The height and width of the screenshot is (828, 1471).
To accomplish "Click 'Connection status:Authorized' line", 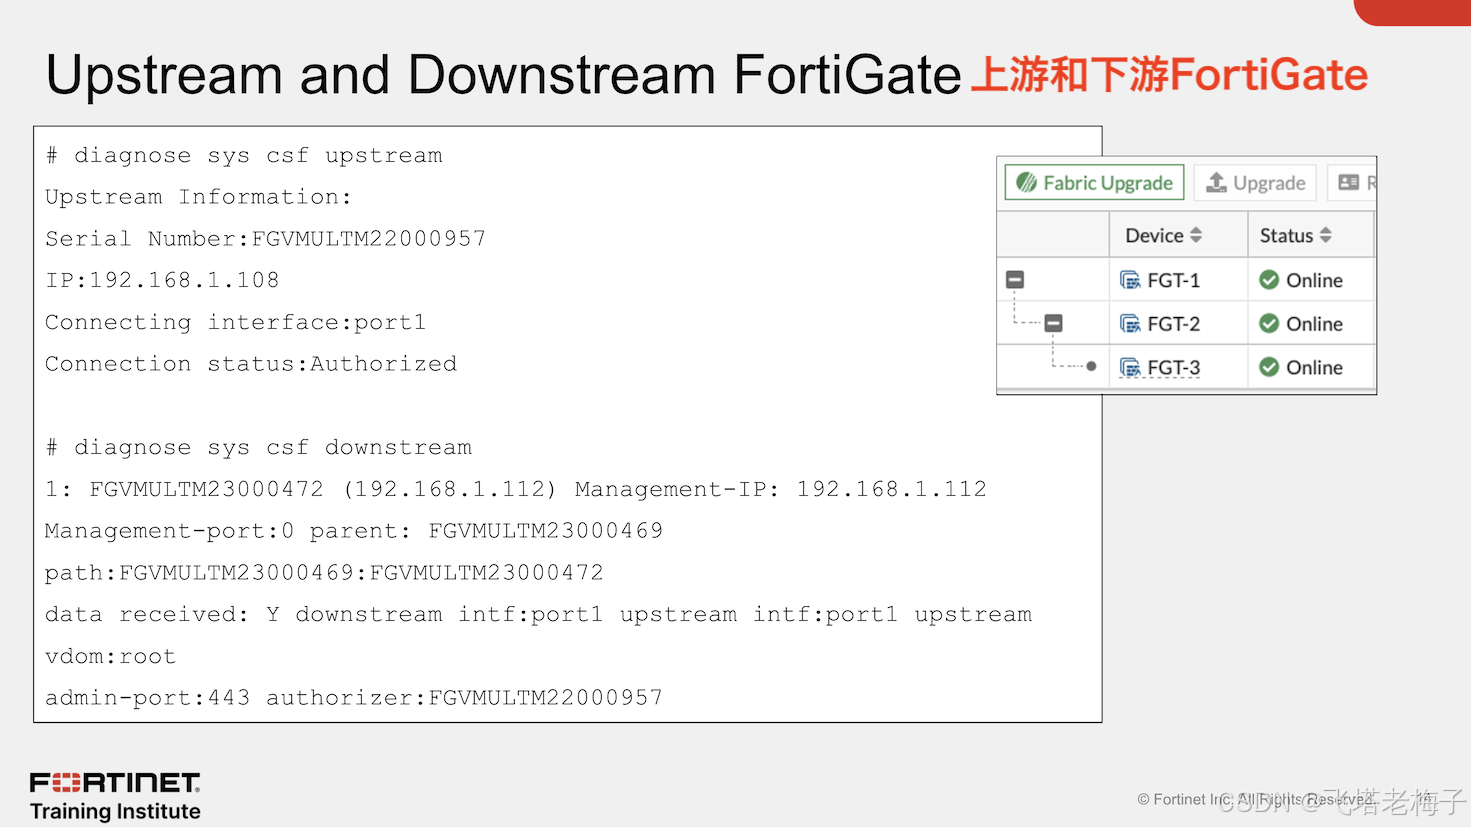I will pyautogui.click(x=251, y=364).
